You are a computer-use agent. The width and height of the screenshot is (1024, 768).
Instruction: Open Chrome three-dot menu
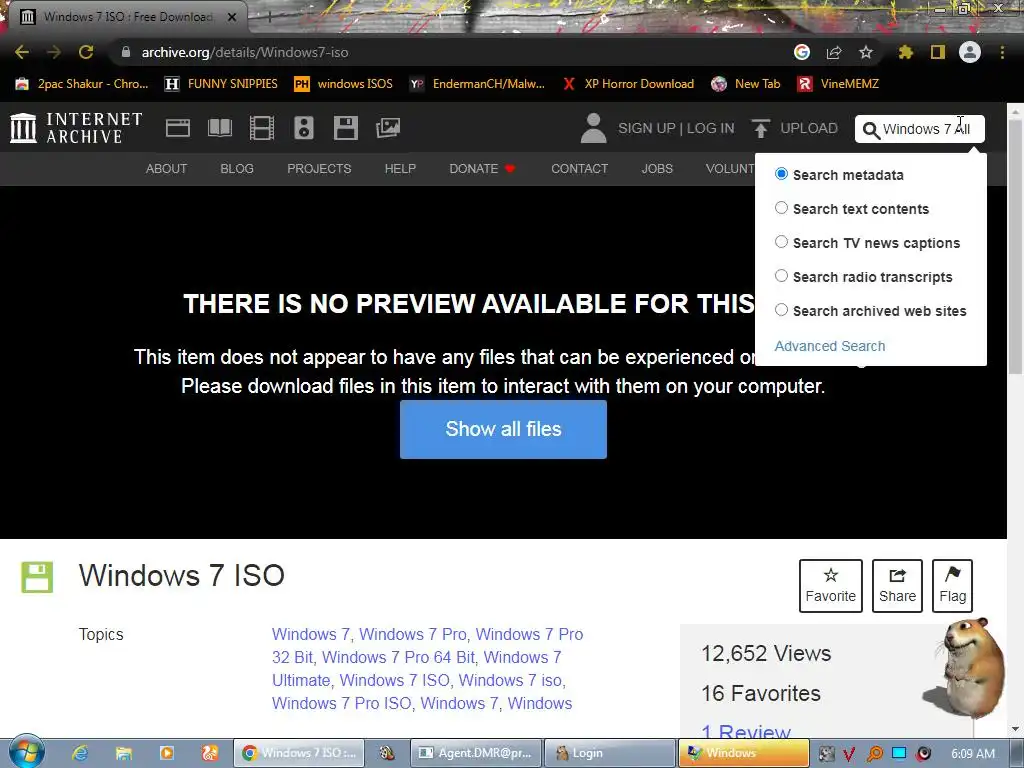tap(1002, 52)
